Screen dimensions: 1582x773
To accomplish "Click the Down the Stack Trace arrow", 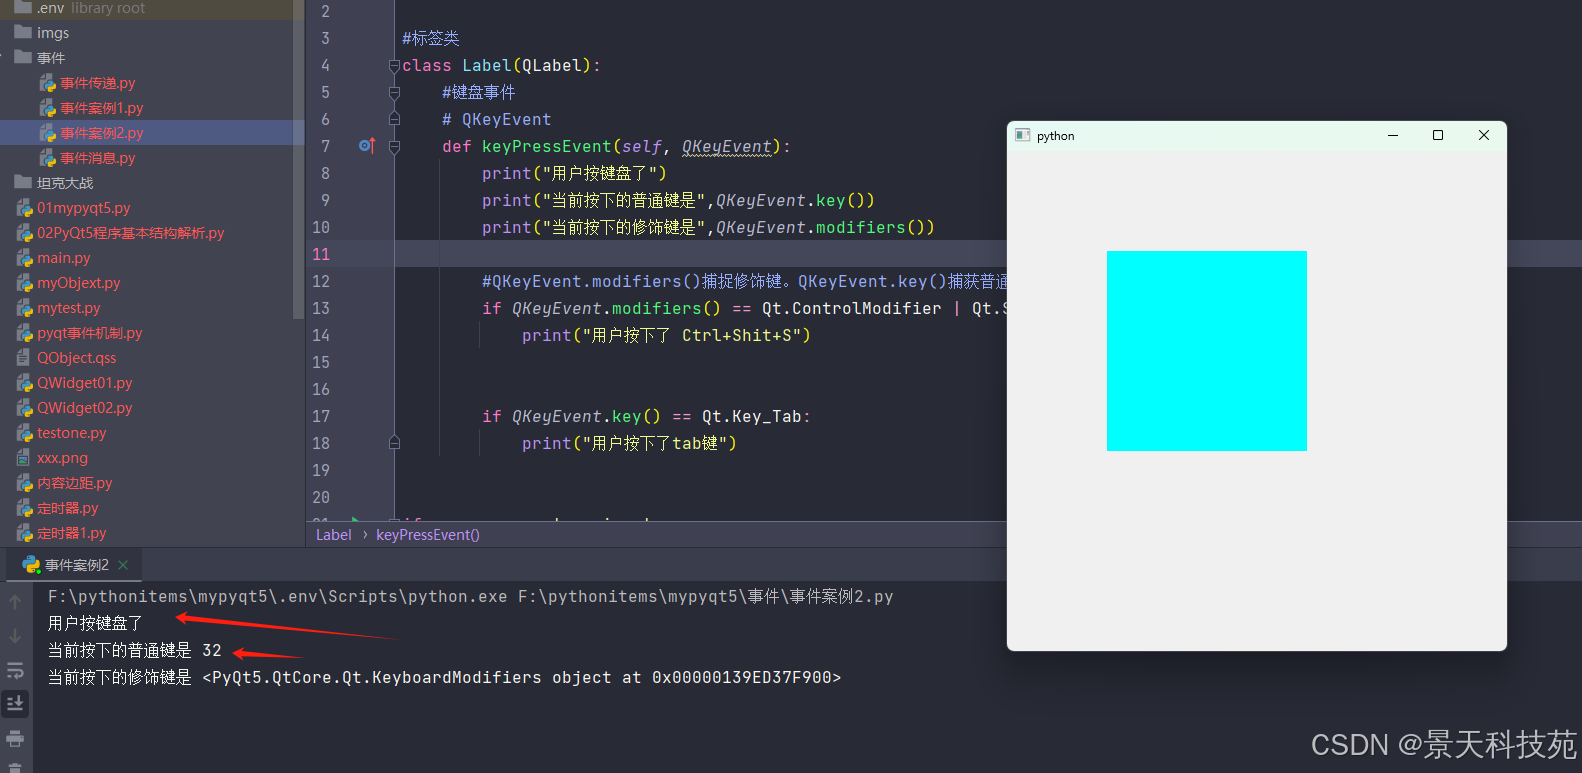I will (x=15, y=636).
